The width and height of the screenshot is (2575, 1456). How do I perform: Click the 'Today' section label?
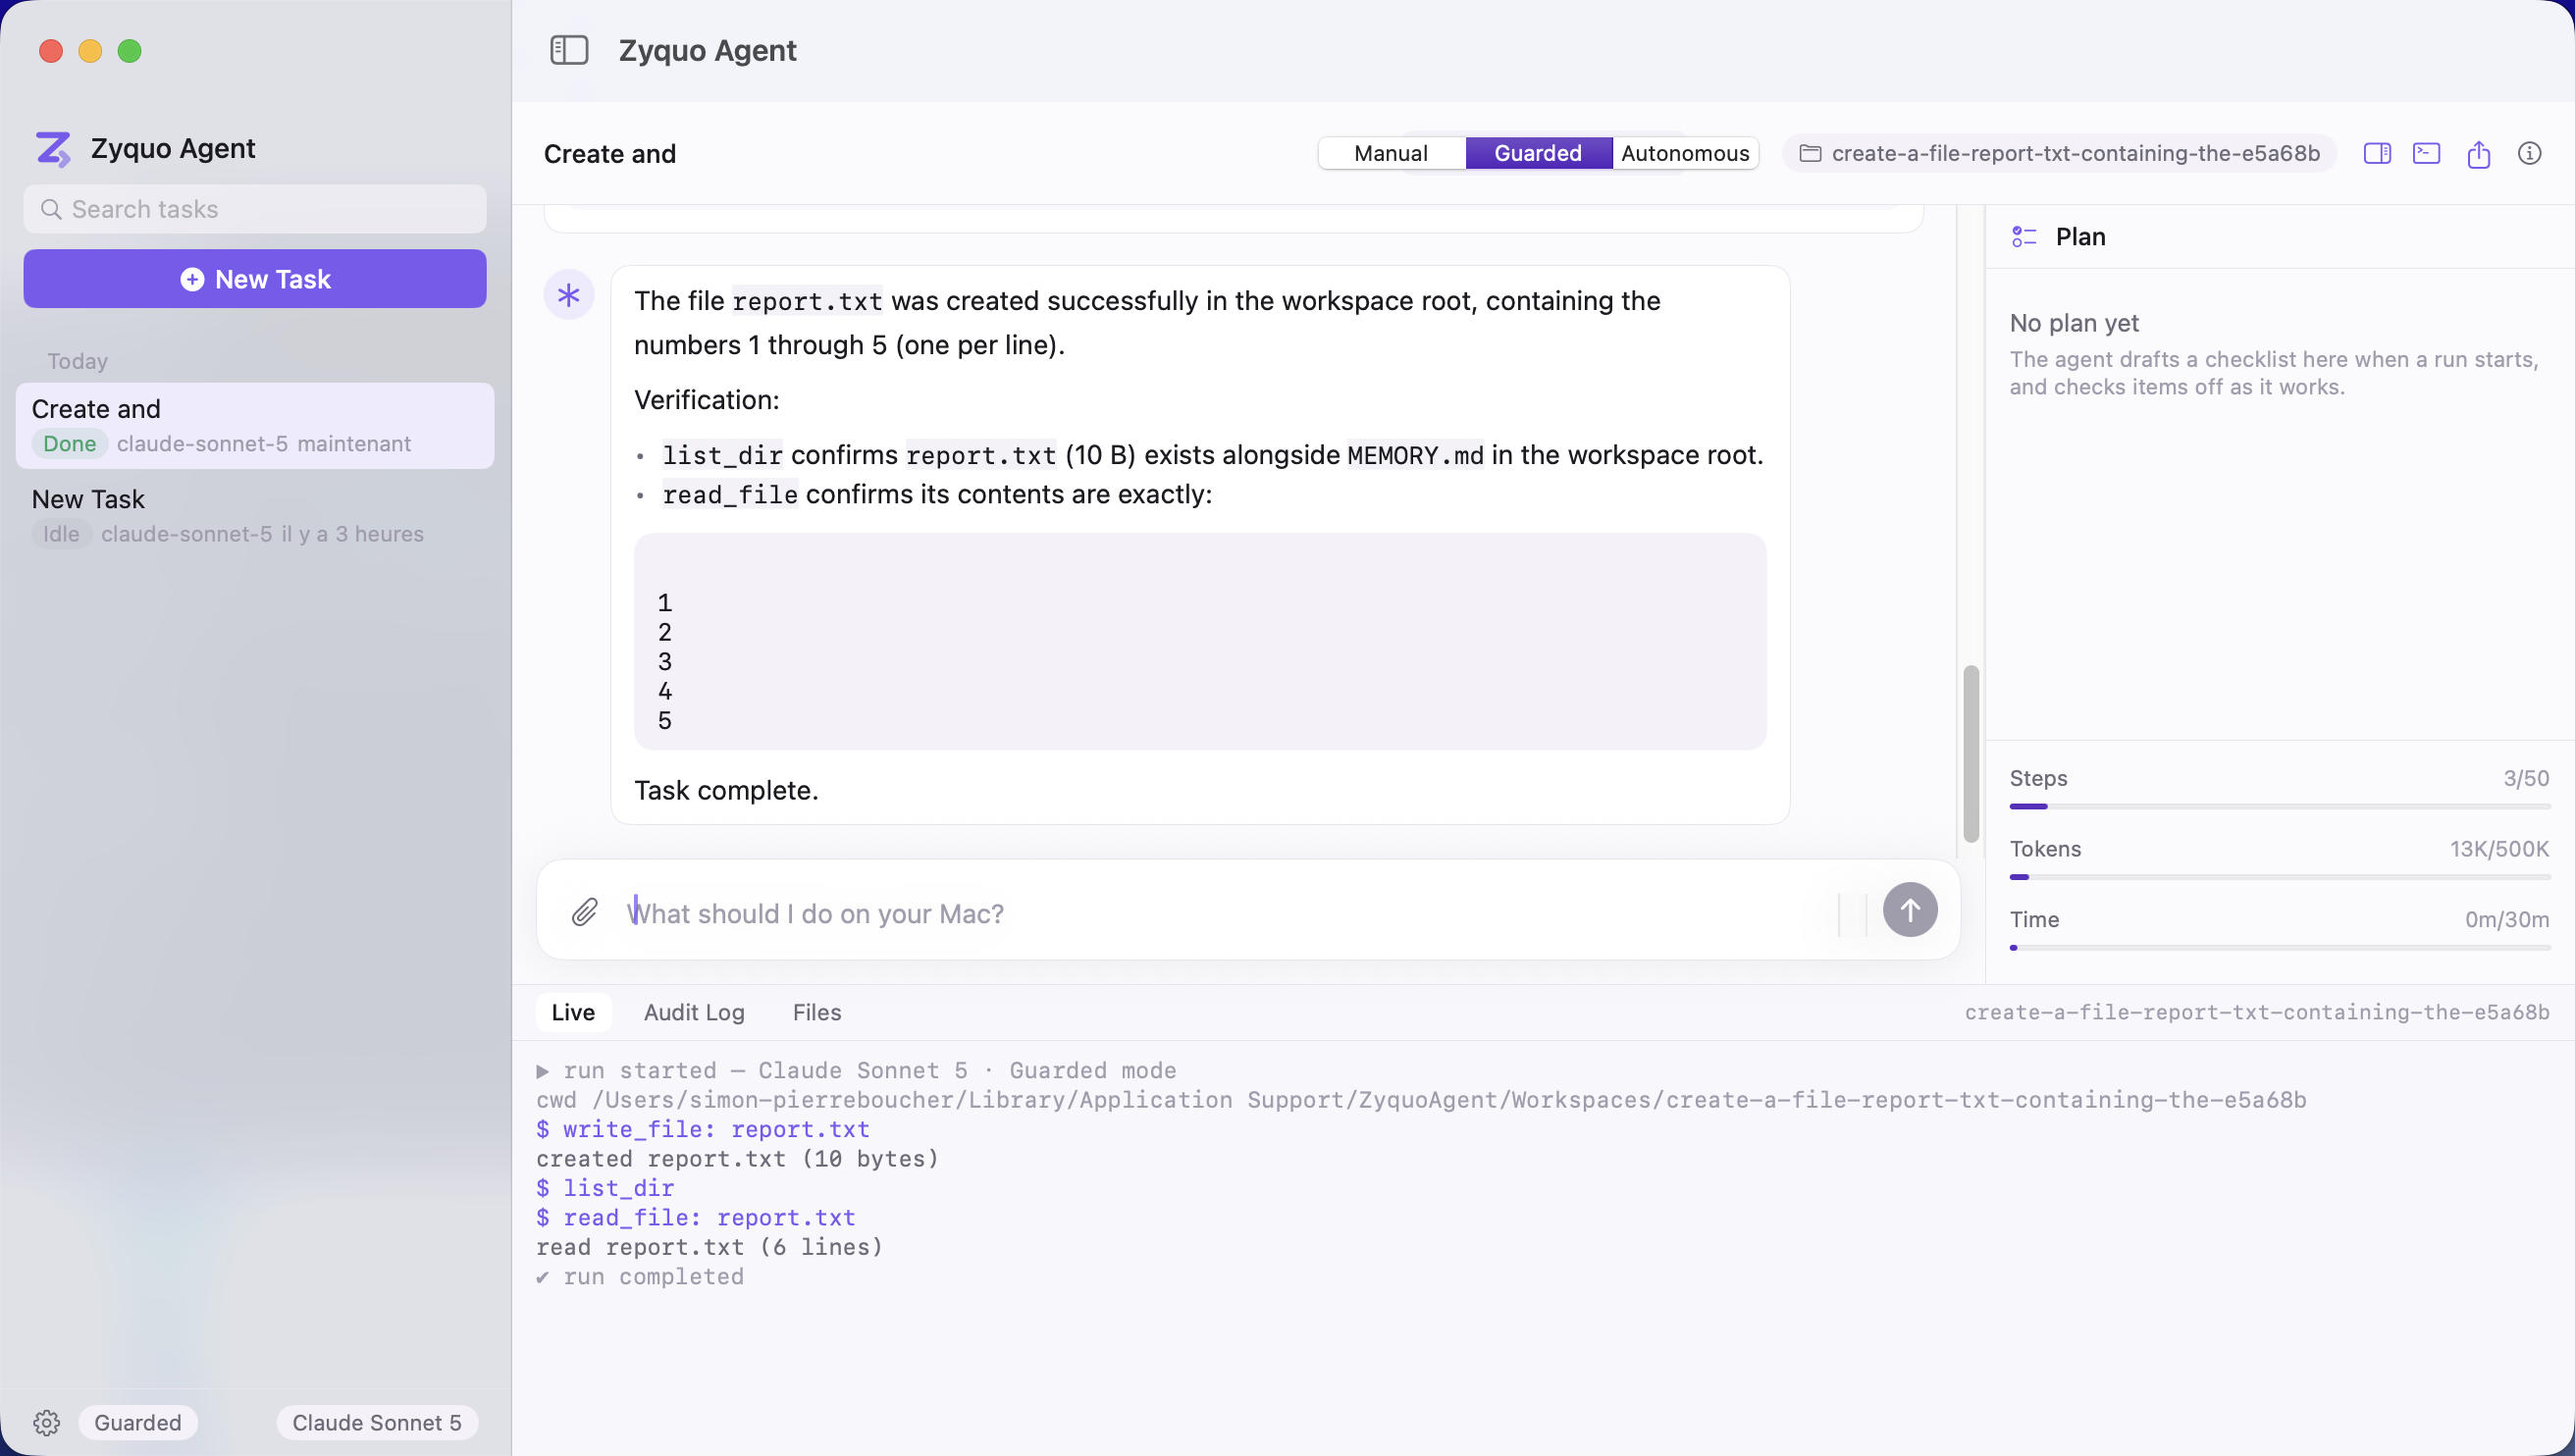tap(77, 361)
